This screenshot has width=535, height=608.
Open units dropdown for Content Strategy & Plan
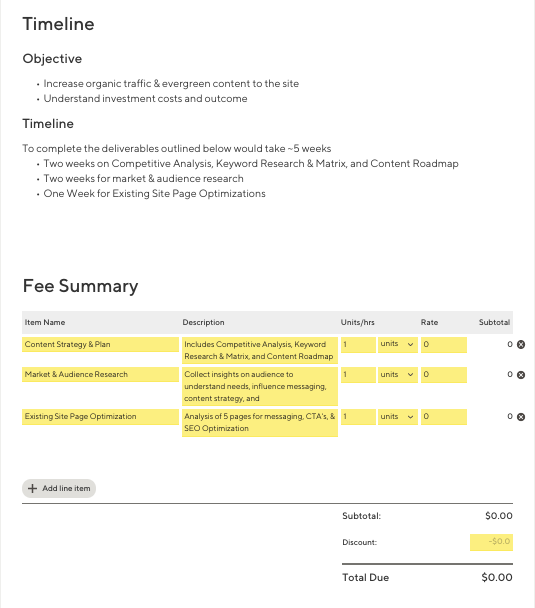(398, 344)
